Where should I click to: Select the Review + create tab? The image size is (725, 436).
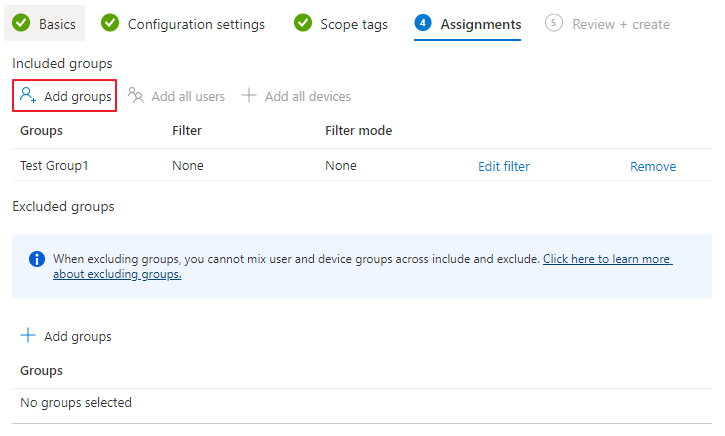point(608,23)
